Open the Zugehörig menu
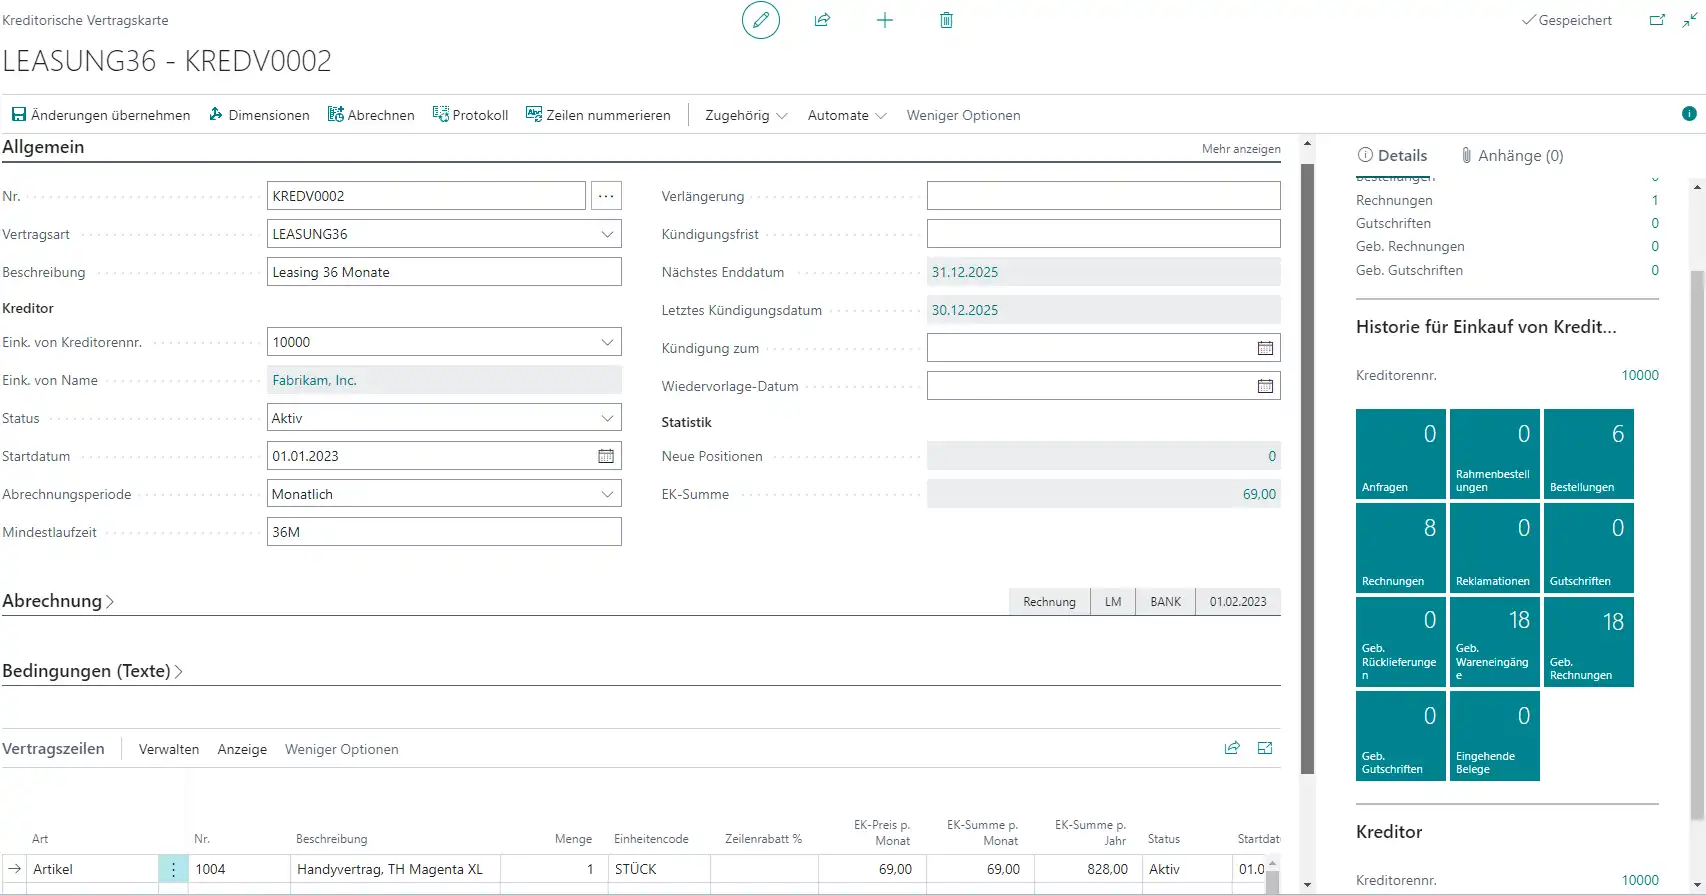The width and height of the screenshot is (1706, 895). [746, 115]
